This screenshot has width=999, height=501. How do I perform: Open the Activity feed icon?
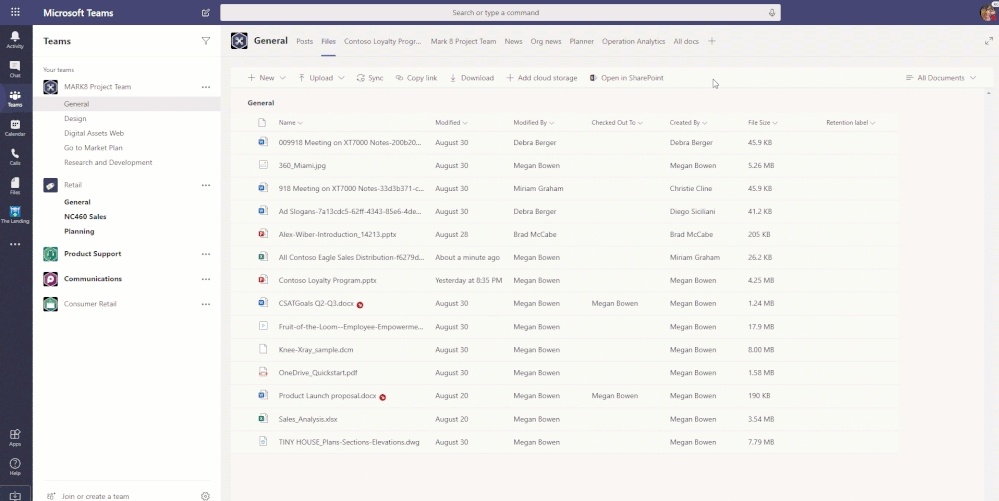coord(15,39)
